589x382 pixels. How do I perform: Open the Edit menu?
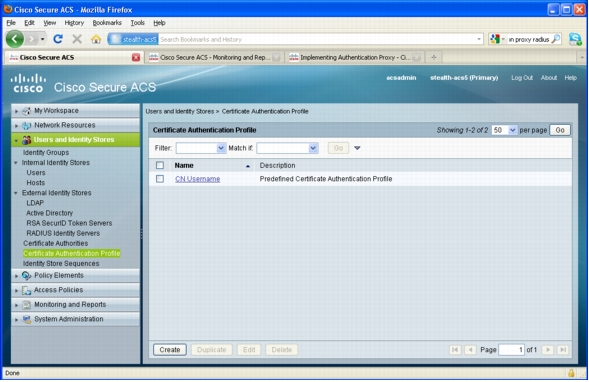29,23
